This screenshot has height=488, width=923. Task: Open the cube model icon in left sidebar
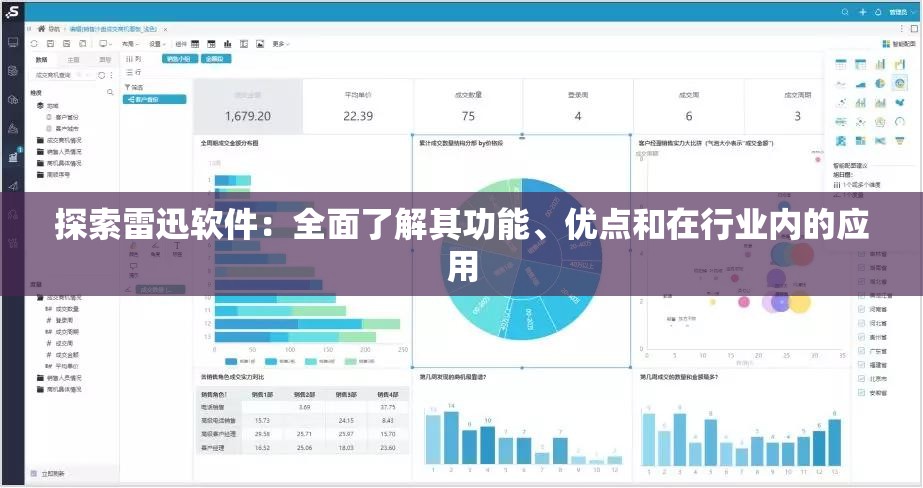(x=12, y=99)
